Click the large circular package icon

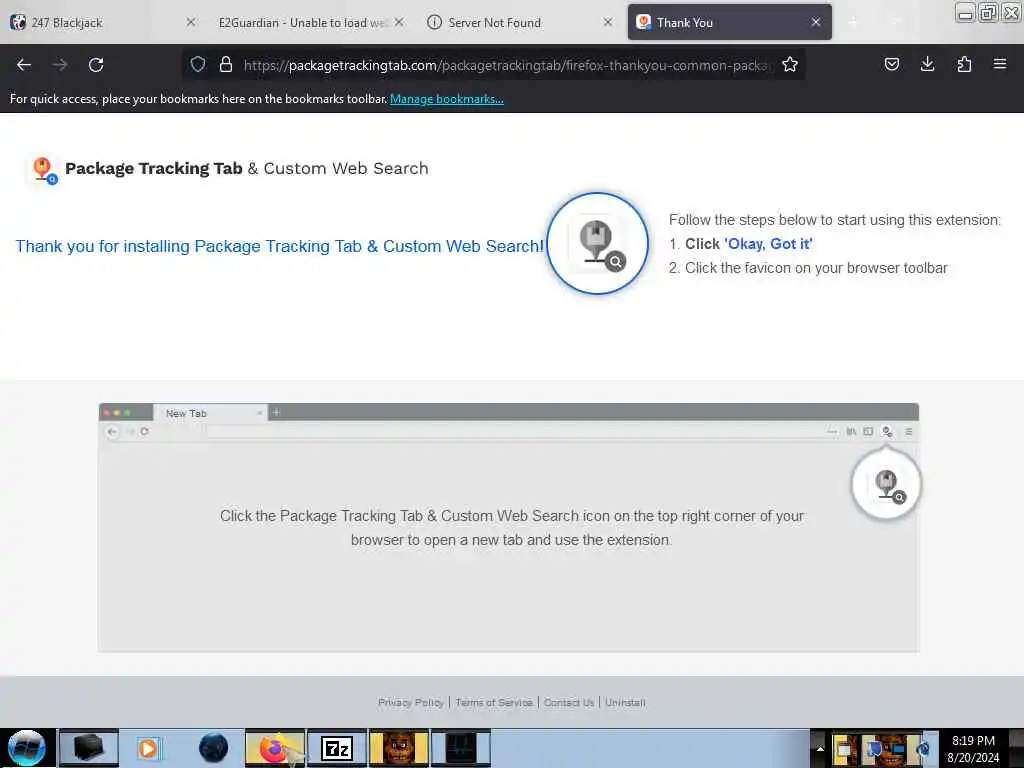click(597, 243)
